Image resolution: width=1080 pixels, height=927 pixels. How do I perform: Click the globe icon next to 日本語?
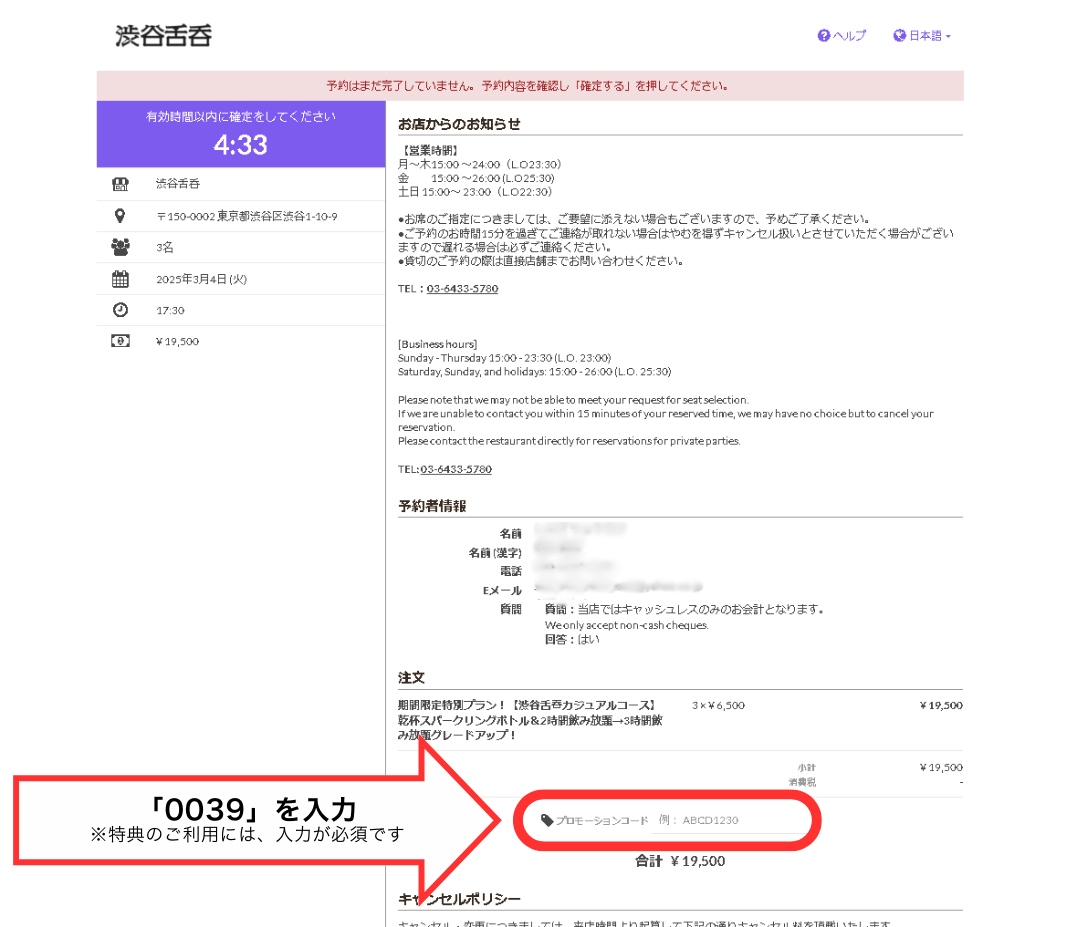point(901,35)
